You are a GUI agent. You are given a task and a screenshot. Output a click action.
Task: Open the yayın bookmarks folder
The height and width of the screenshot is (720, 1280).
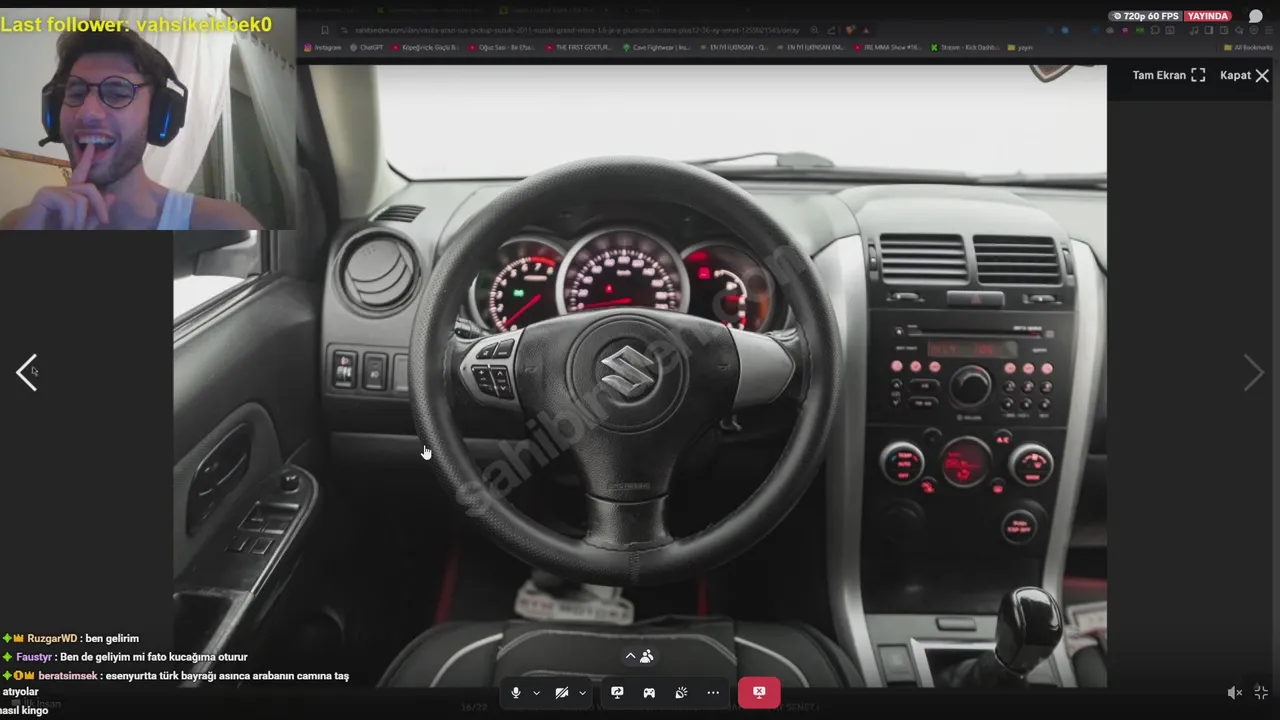click(1020, 47)
